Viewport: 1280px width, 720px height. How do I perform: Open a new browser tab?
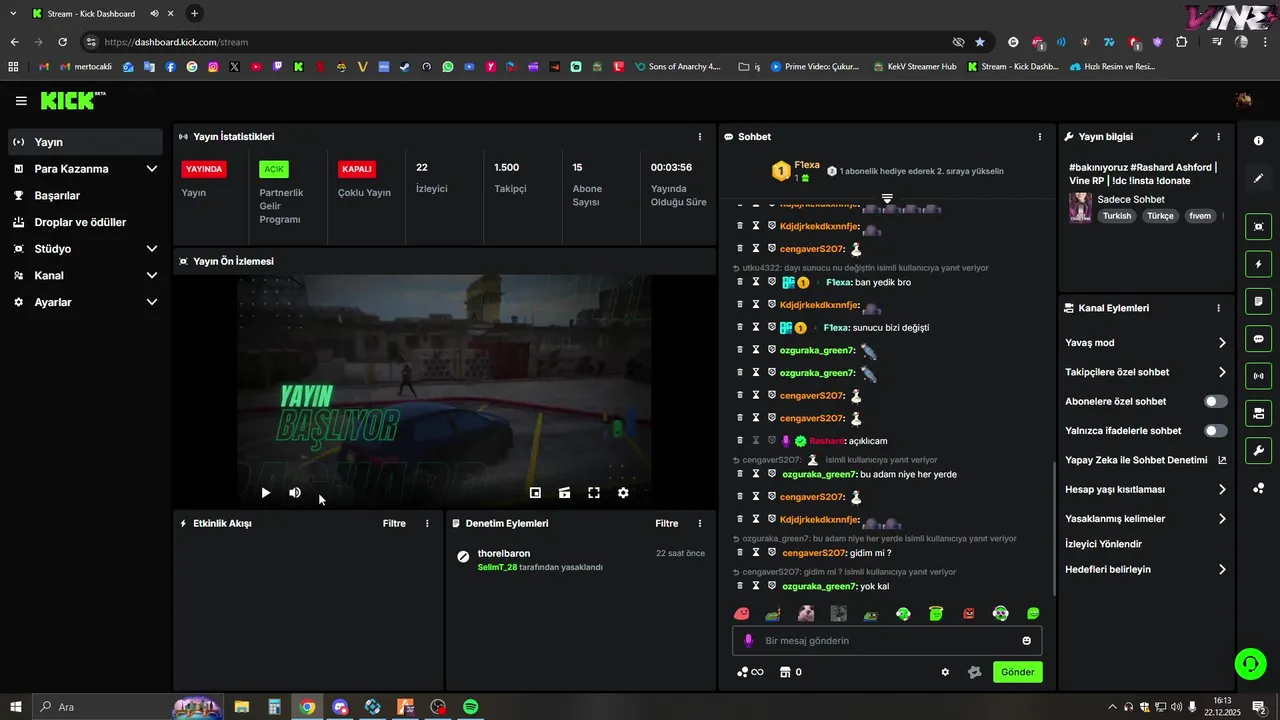194,14
